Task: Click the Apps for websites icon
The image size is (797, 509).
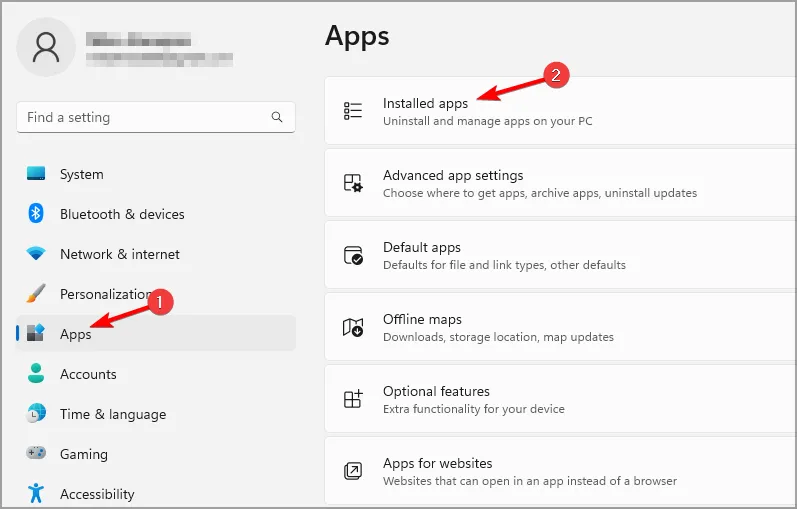Action: tap(353, 471)
